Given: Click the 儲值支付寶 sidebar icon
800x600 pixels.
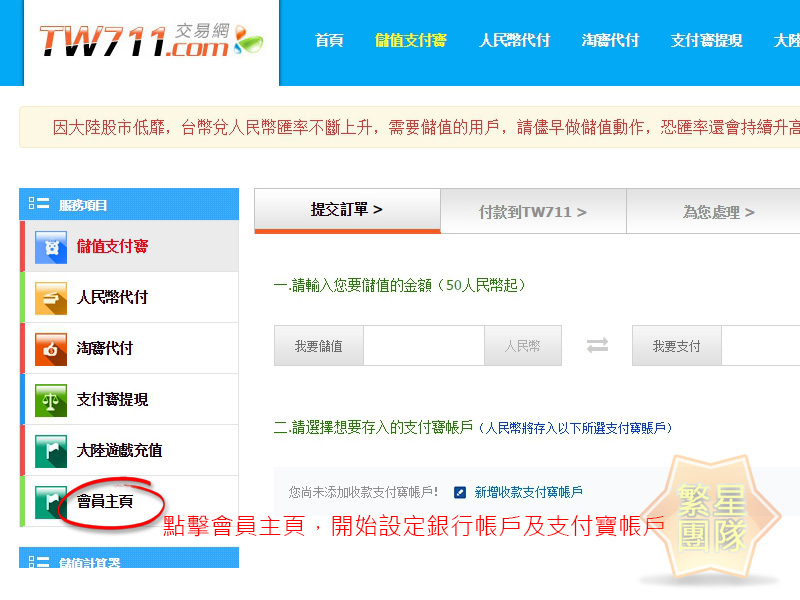Looking at the screenshot, I should tap(51, 247).
